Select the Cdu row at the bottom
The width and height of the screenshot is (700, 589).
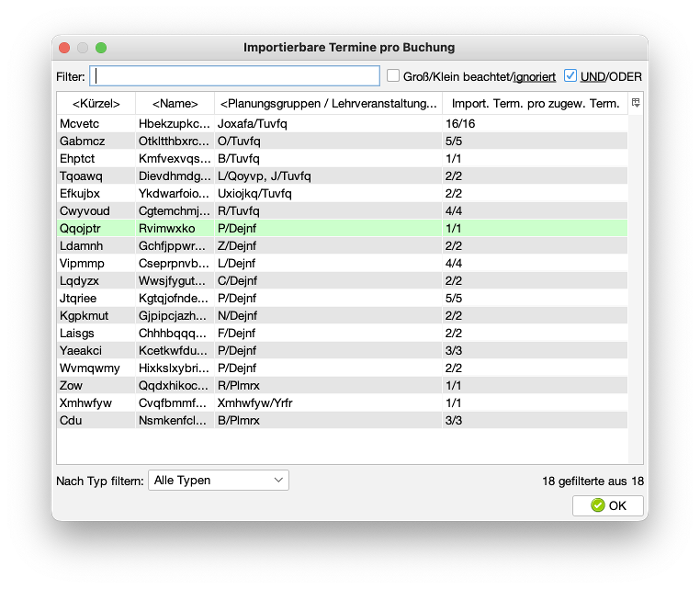tap(340, 420)
